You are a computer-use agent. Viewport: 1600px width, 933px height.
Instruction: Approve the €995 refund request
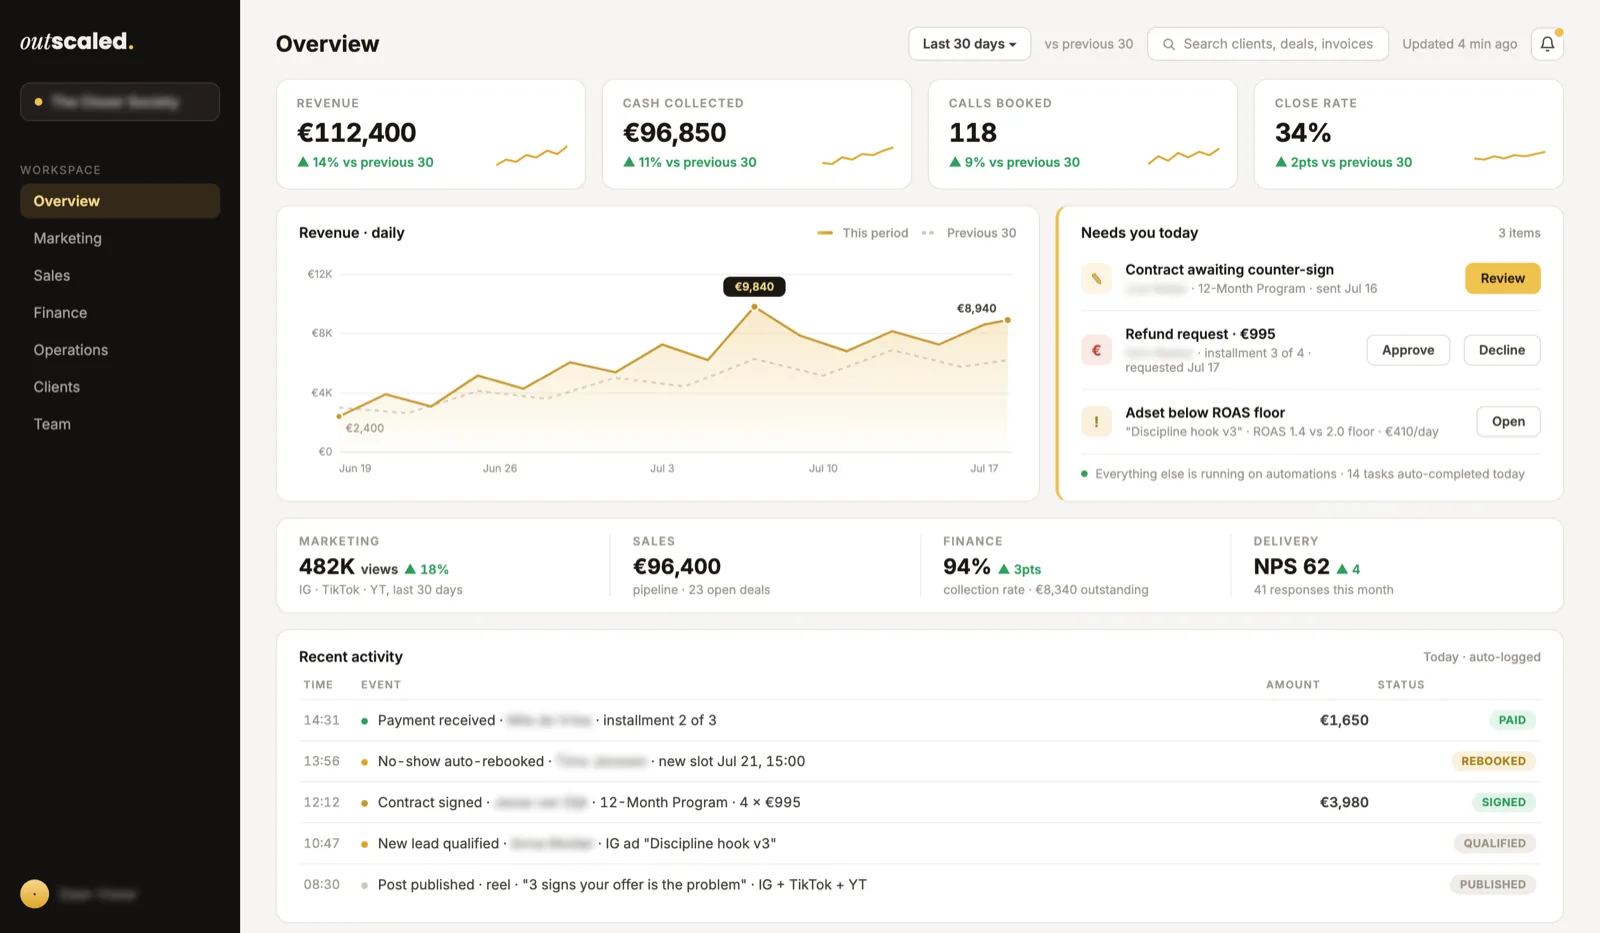coord(1408,350)
